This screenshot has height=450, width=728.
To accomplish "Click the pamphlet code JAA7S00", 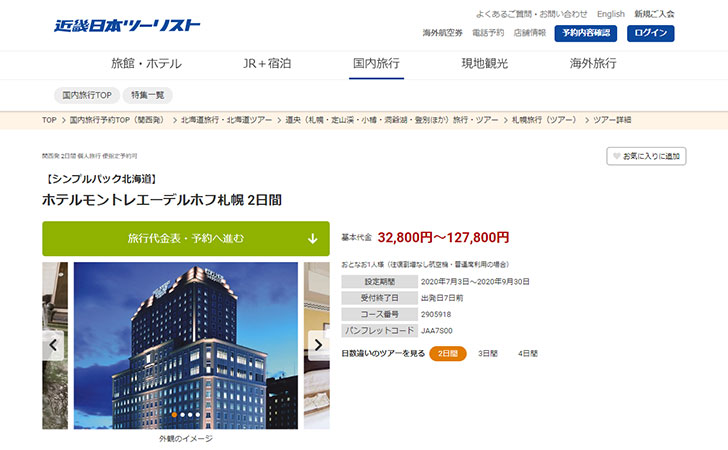I will pos(436,331).
